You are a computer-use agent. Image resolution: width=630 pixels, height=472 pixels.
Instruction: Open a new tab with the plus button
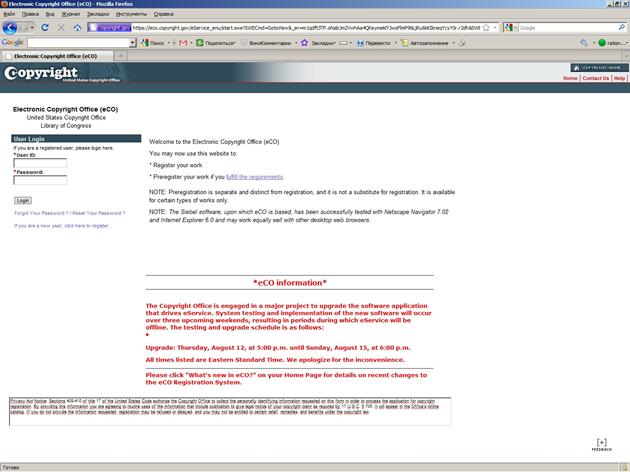pyautogui.click(x=121, y=56)
